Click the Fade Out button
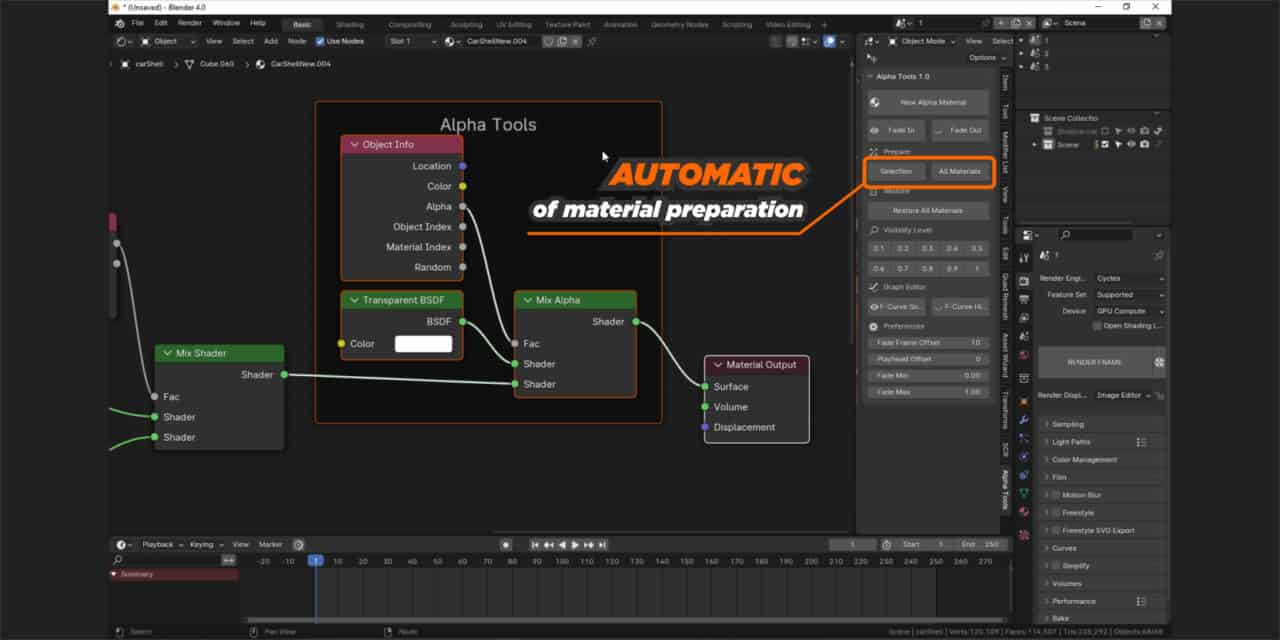The height and width of the screenshot is (640, 1280). 960,131
